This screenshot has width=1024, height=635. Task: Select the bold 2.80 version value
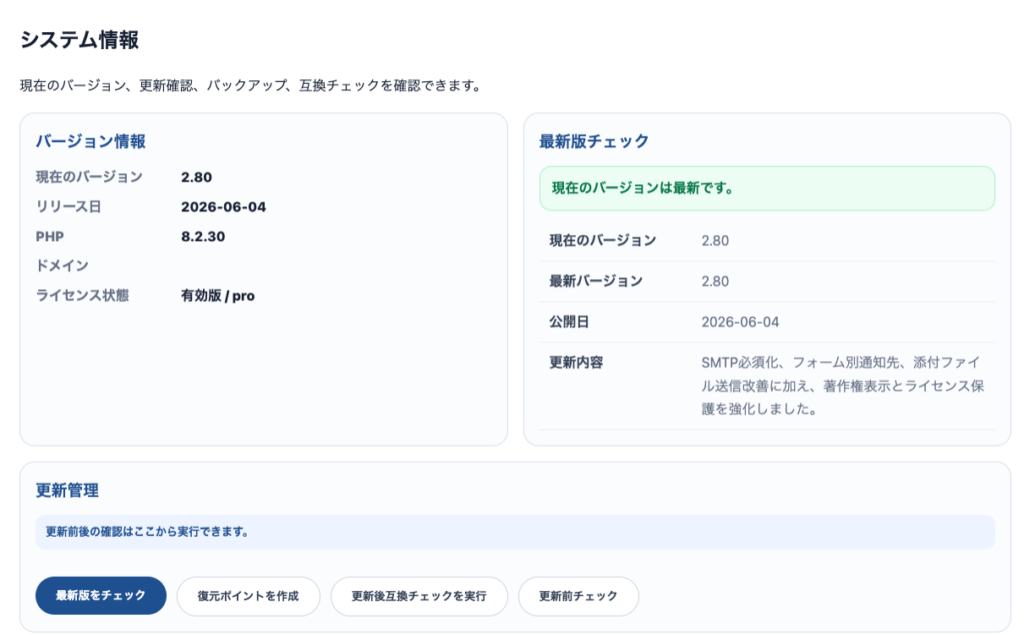pyautogui.click(x=197, y=177)
